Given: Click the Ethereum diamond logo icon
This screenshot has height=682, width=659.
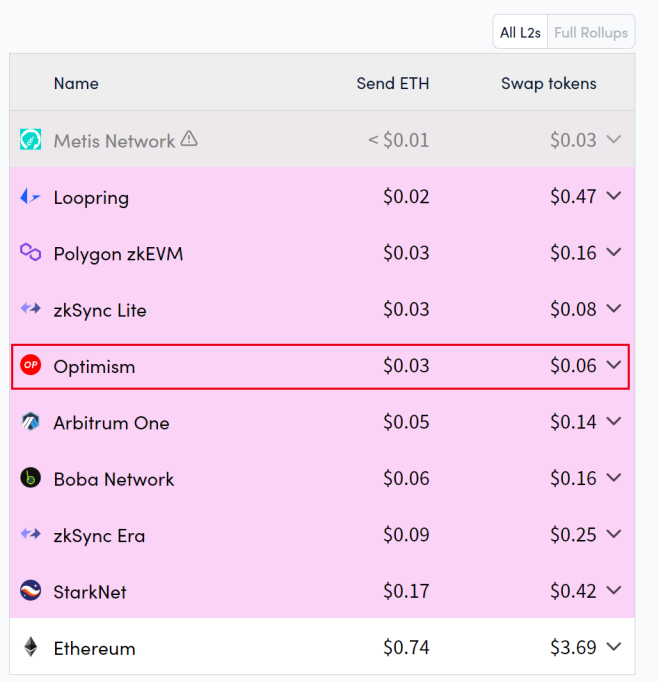Looking at the screenshot, I should pos(30,648).
